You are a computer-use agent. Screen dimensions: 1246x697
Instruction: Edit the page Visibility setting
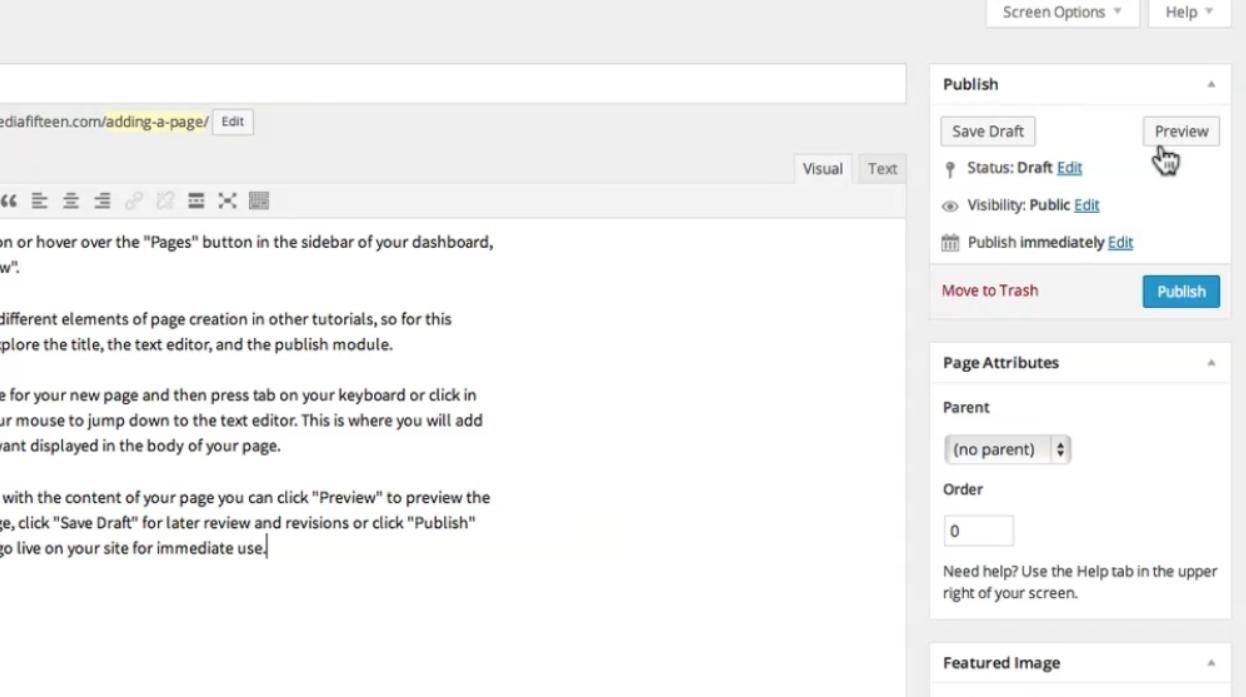(x=1086, y=205)
